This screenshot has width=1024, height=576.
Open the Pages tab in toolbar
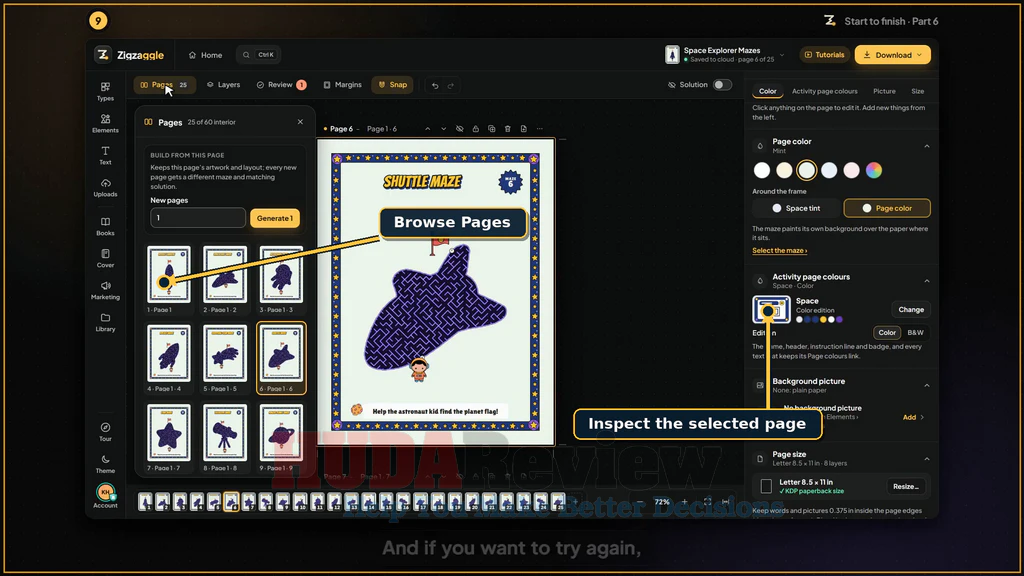pyautogui.click(x=165, y=85)
